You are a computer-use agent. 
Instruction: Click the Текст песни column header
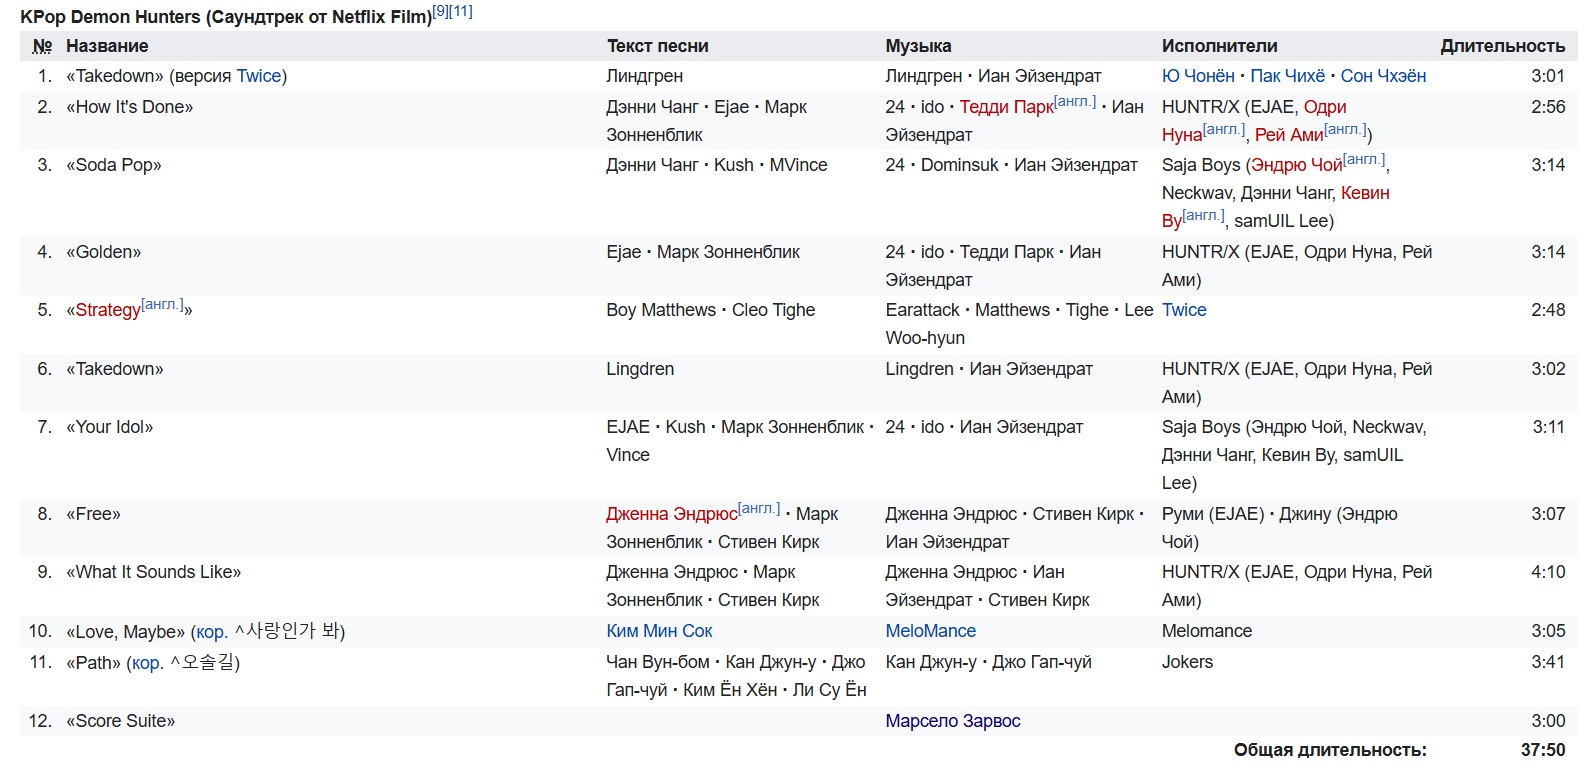[x=657, y=46]
